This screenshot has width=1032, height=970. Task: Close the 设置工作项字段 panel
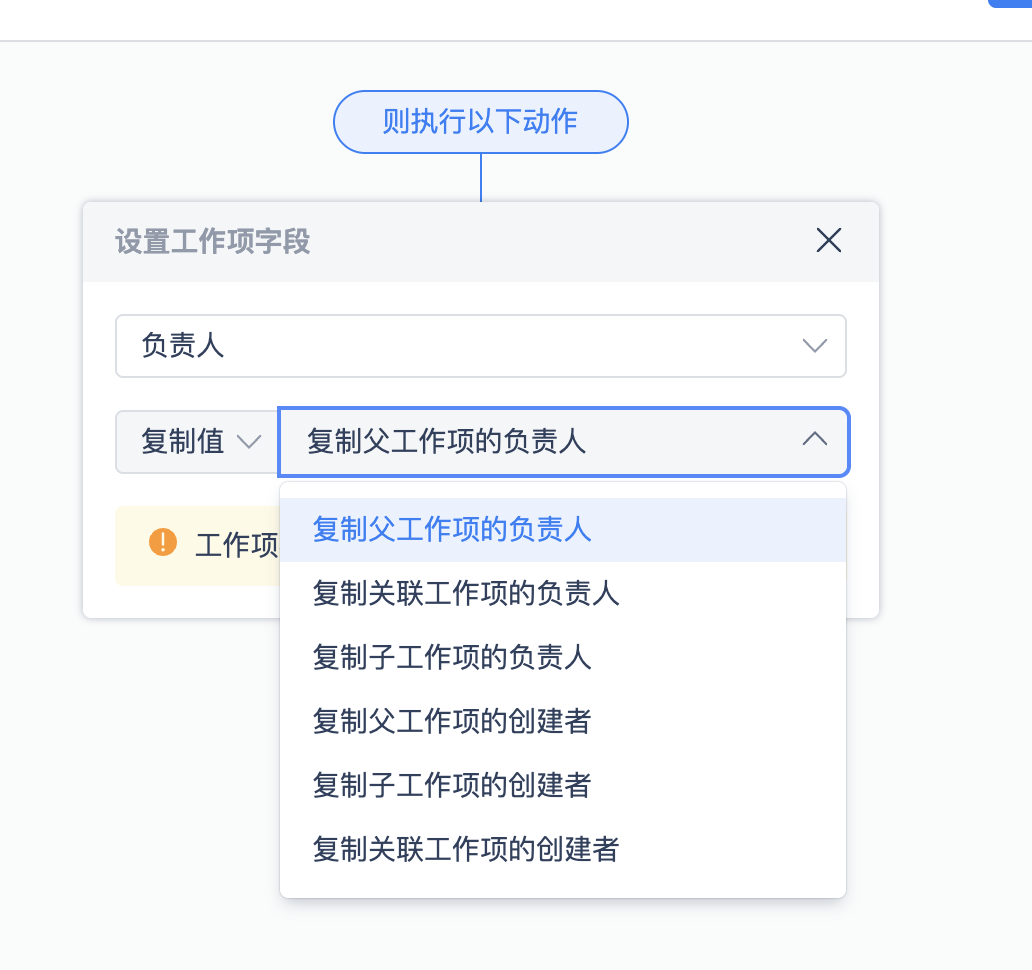tap(829, 240)
